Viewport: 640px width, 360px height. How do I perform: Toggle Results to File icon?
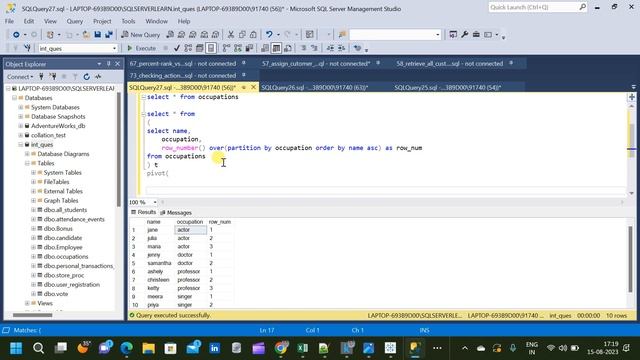288,48
